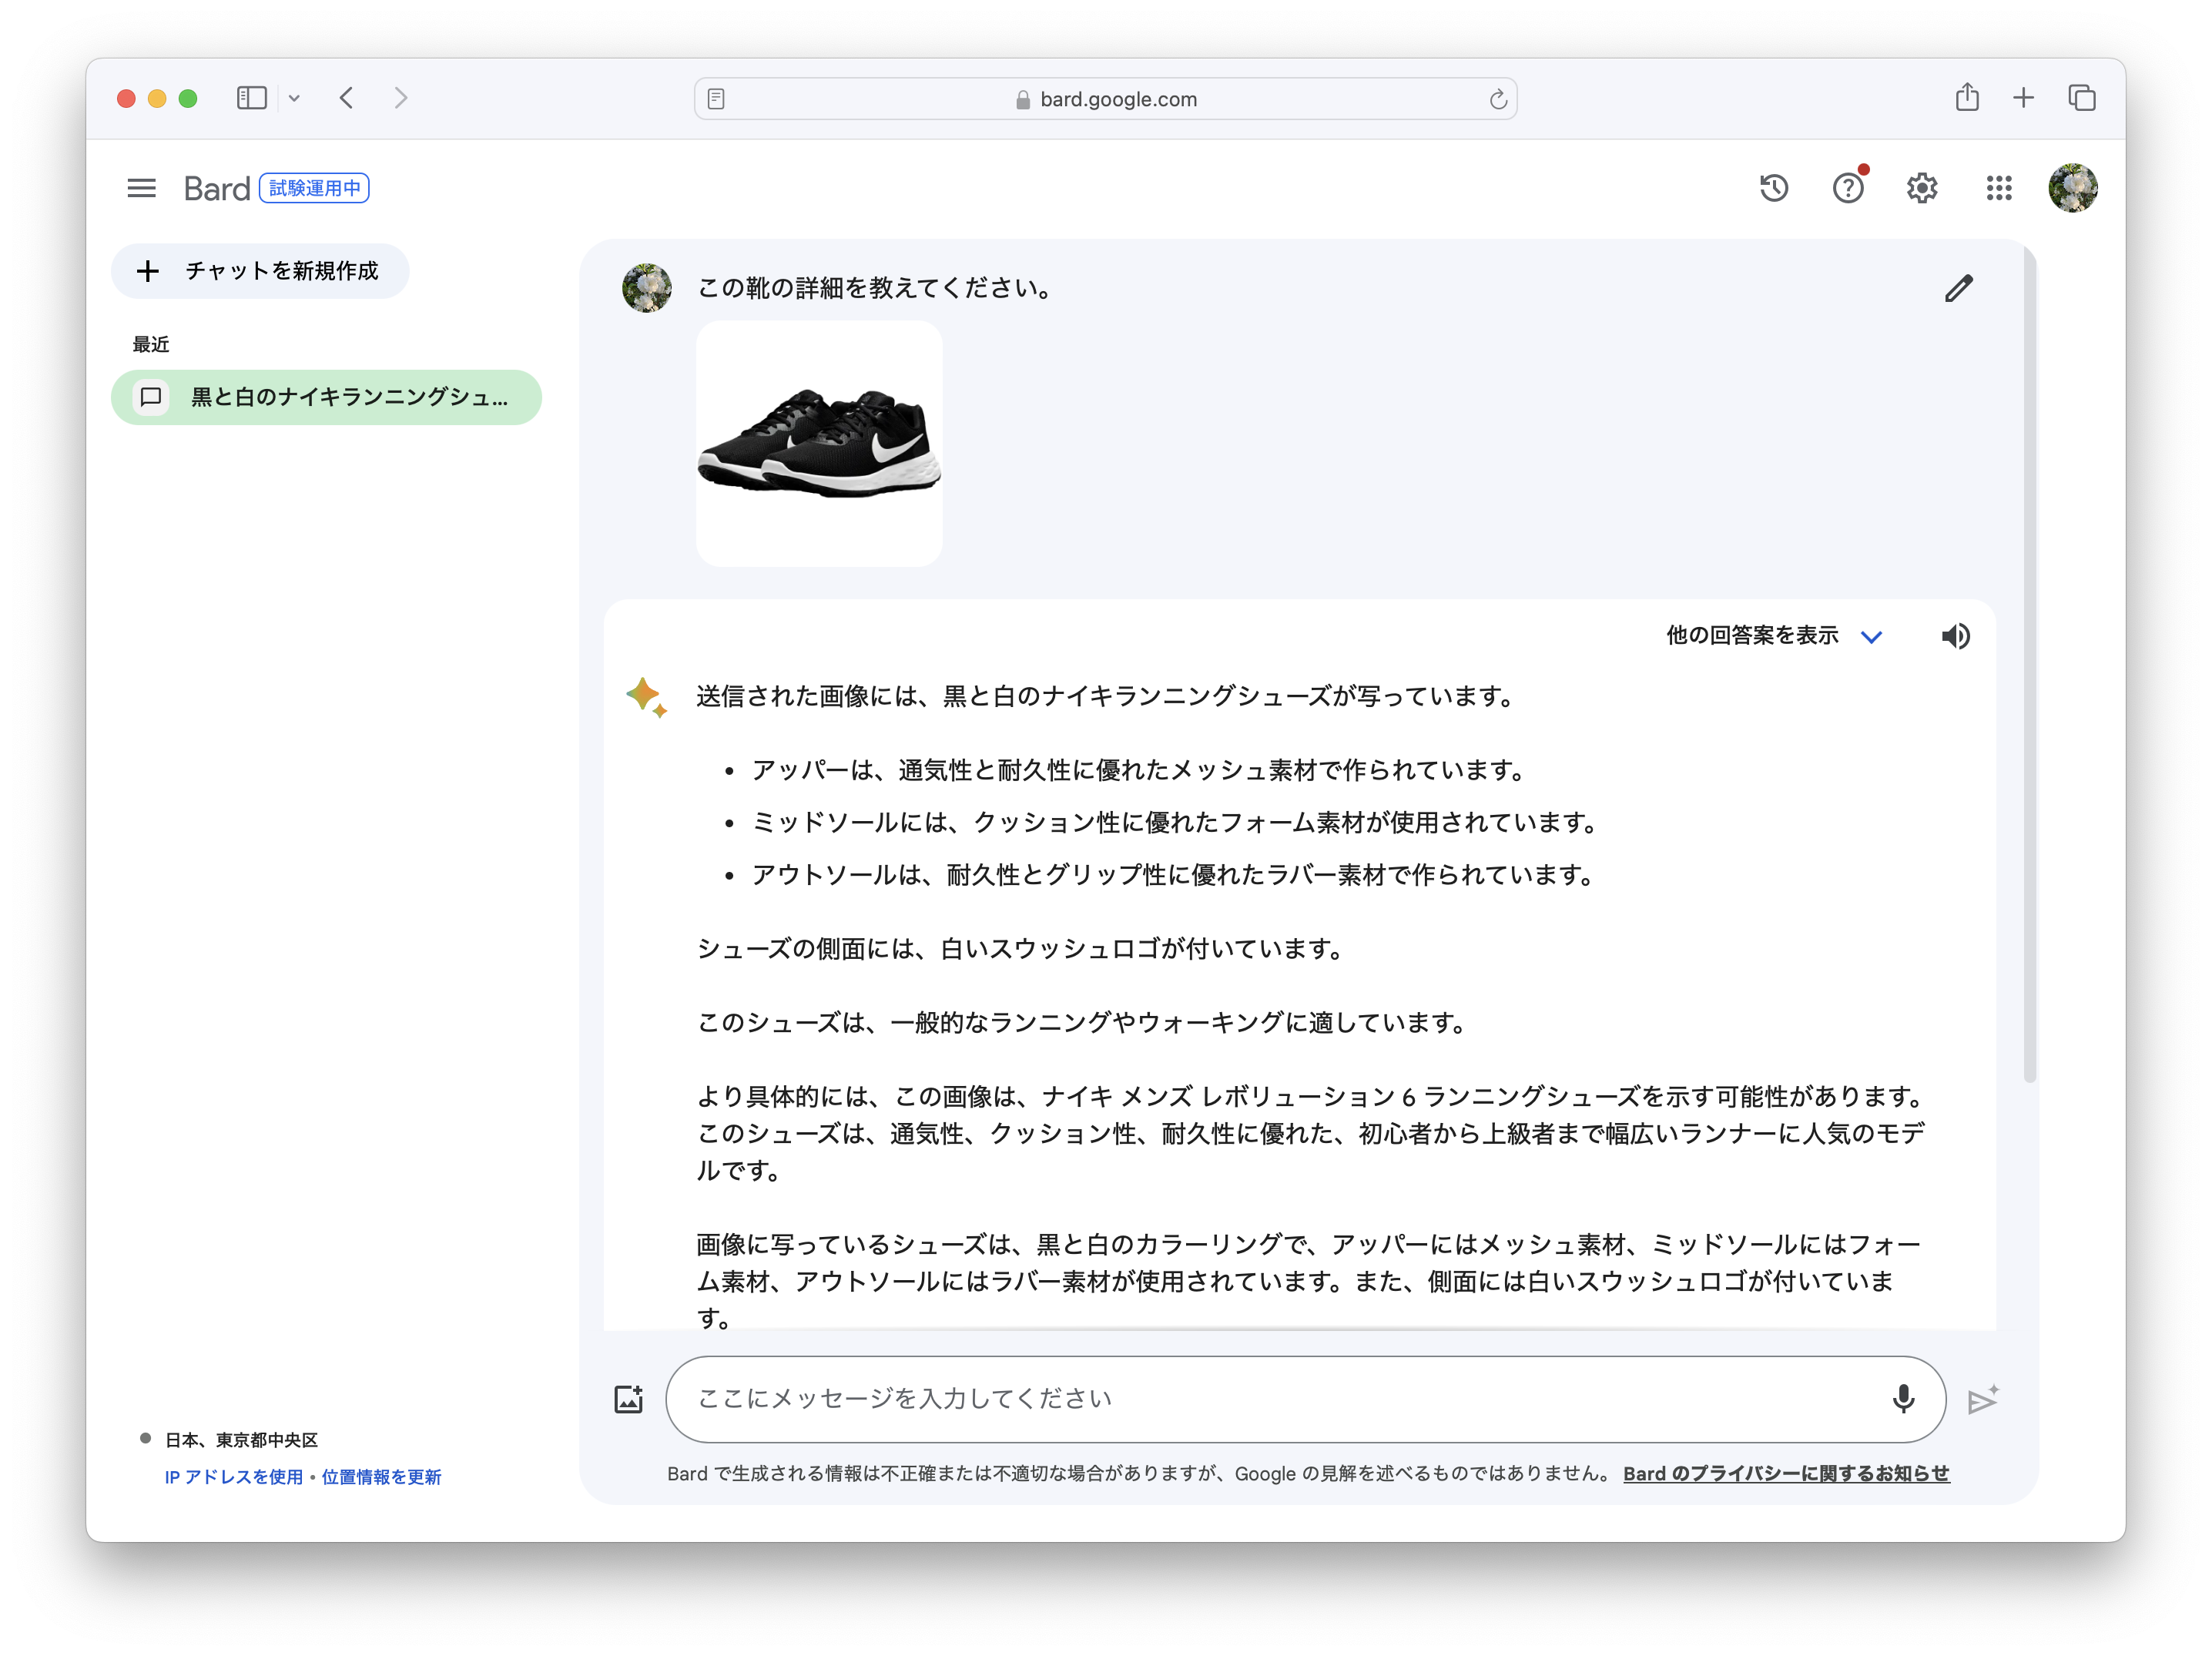
Task: Click the location text 日本、東京都中央区
Action: pos(241,1440)
